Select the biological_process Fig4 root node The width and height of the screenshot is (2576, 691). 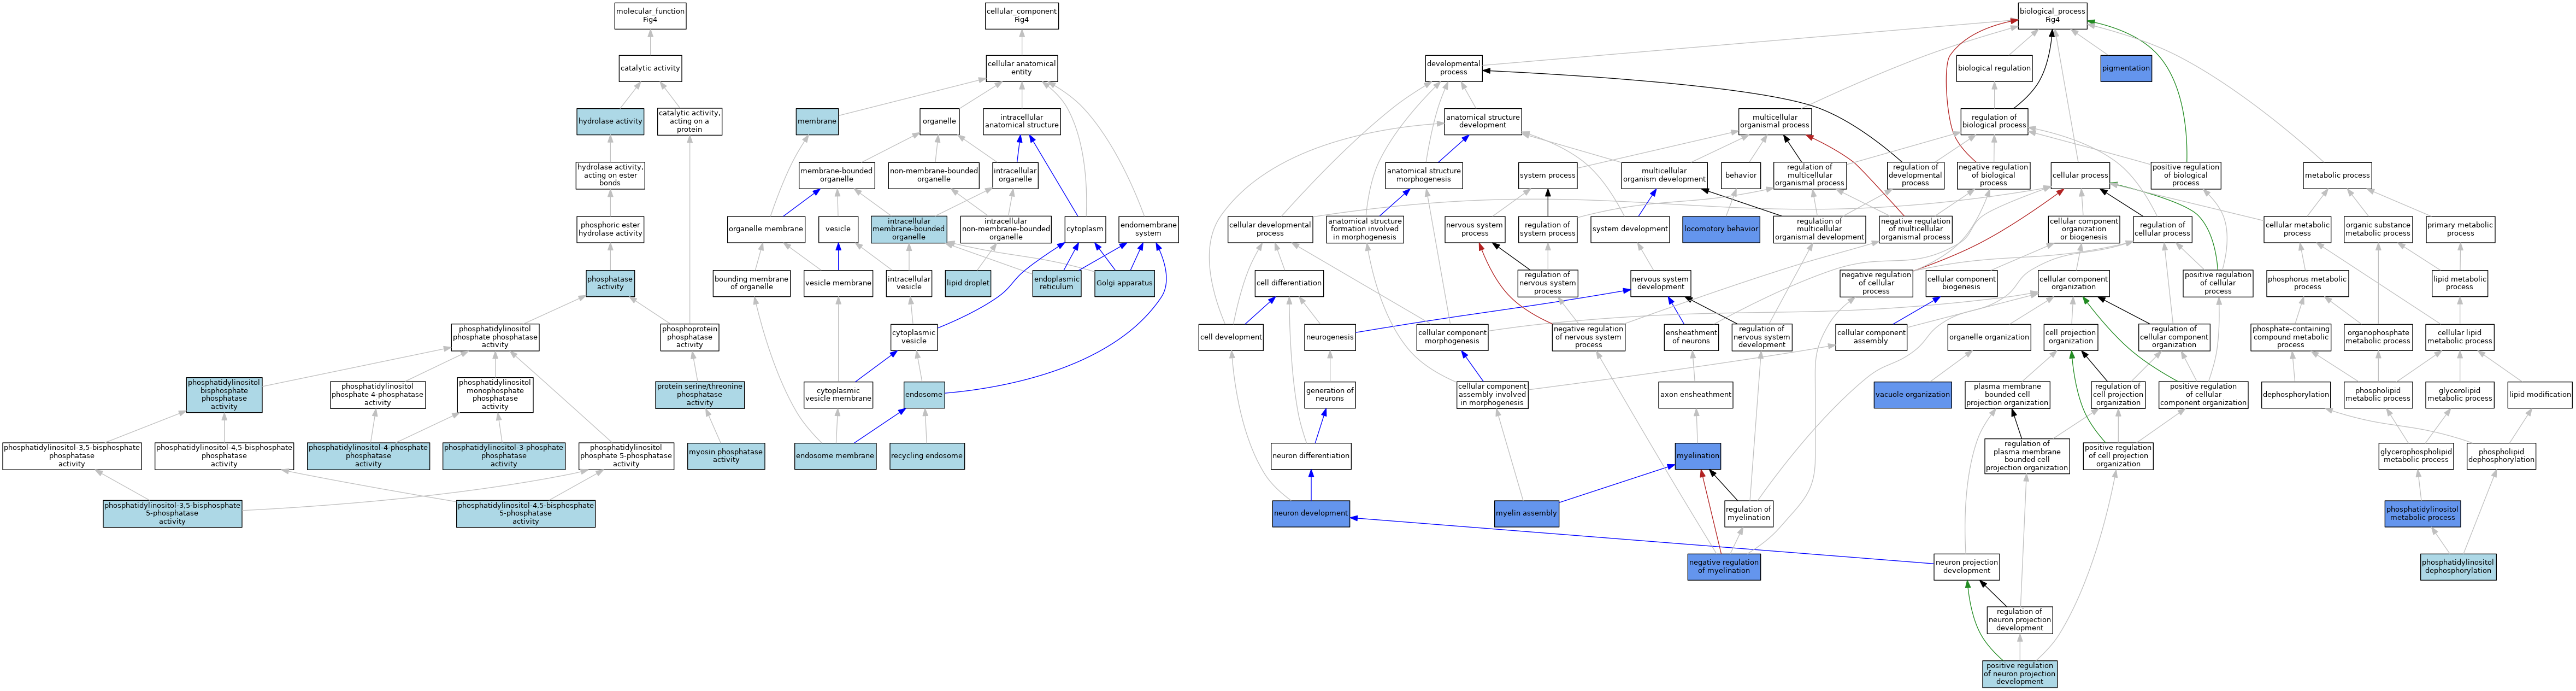click(x=2052, y=16)
